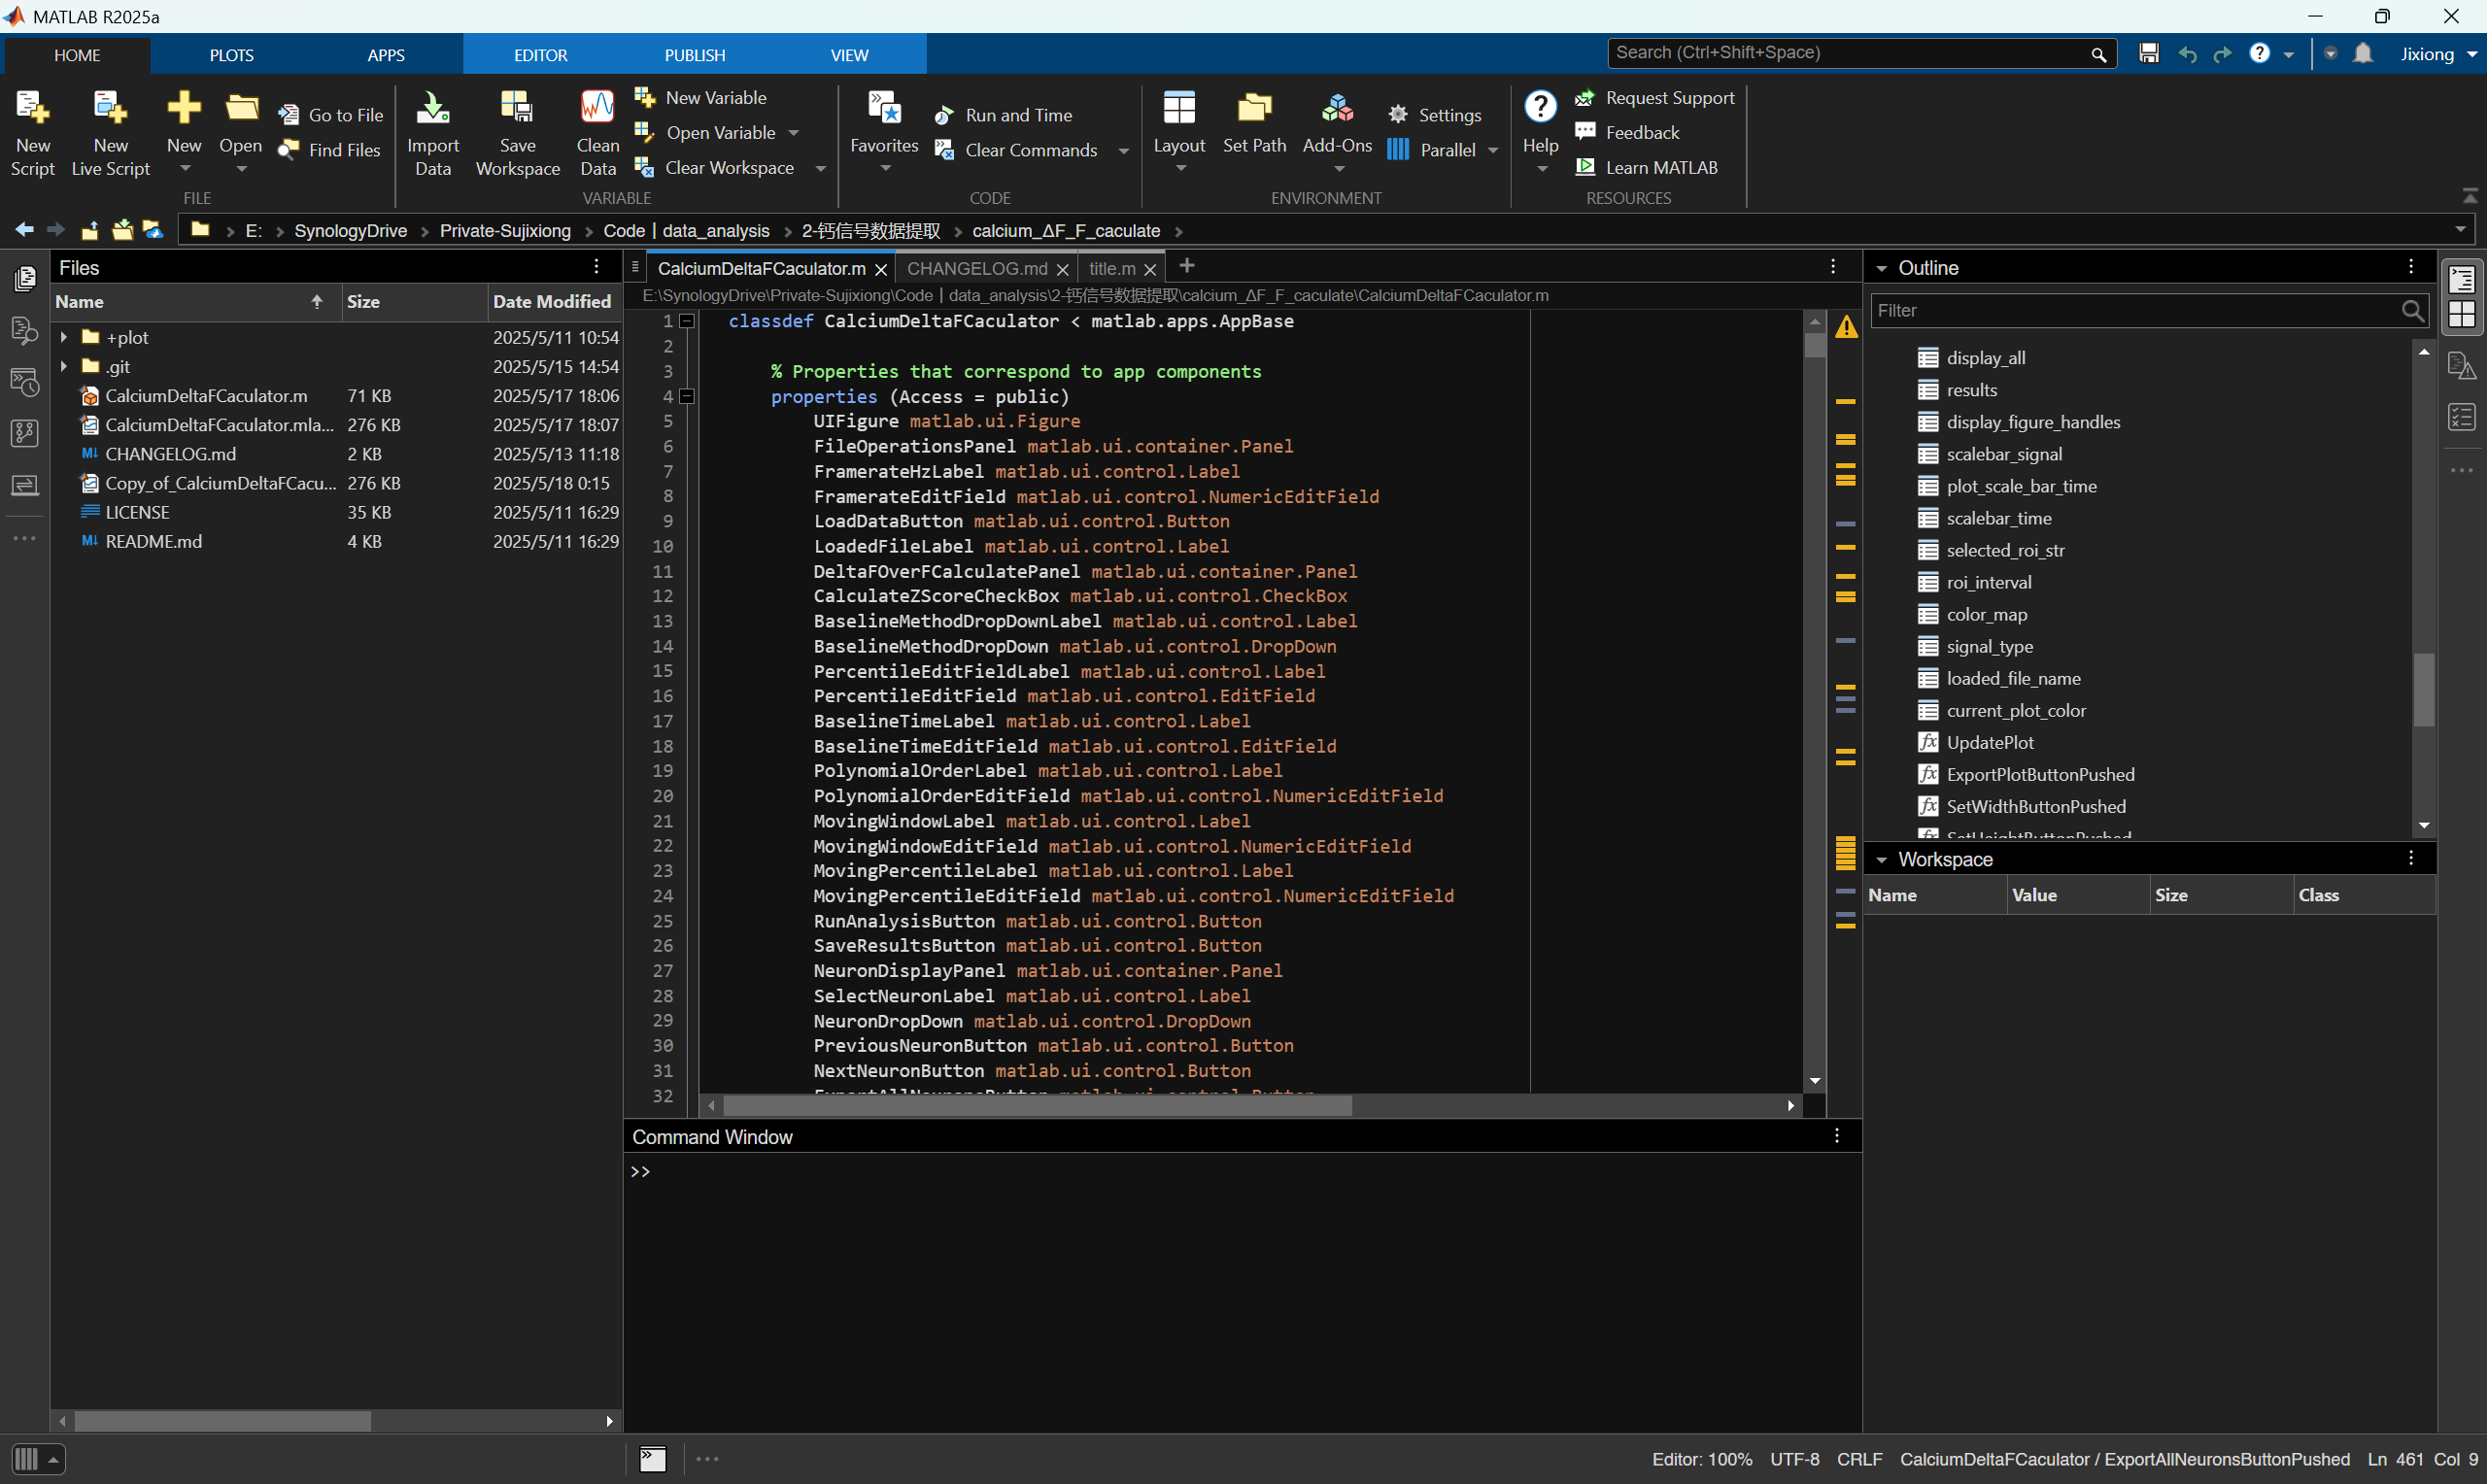Open the Clean Data tool
The height and width of the screenshot is (1484, 2487).
(x=597, y=133)
